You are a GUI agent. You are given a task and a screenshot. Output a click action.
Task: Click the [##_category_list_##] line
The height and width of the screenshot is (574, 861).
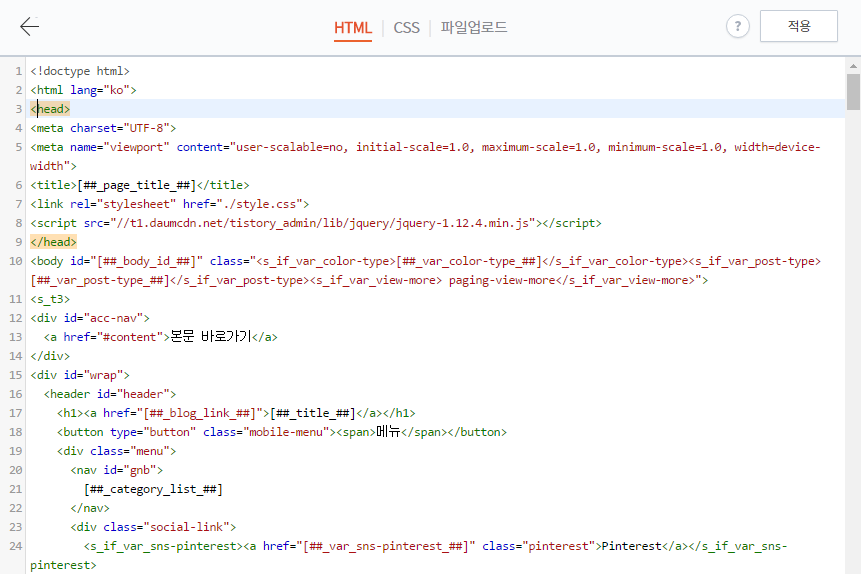(153, 489)
